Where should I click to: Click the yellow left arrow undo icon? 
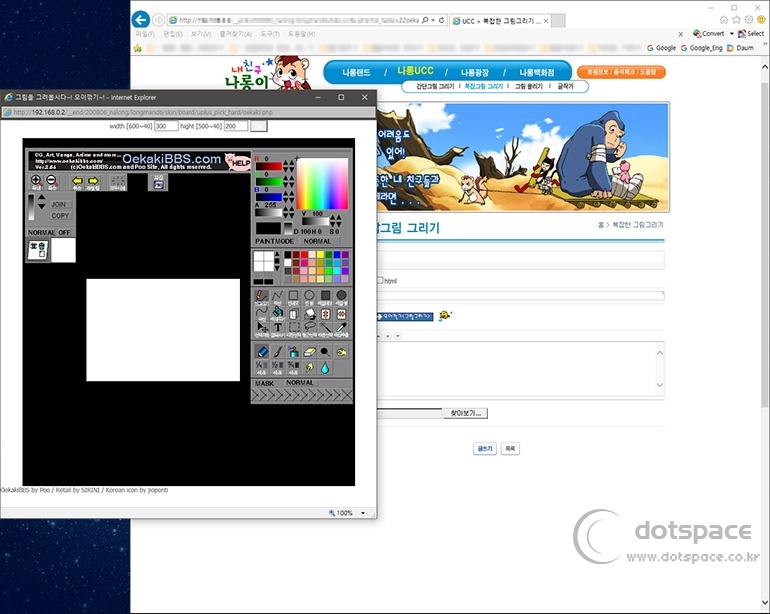point(77,182)
